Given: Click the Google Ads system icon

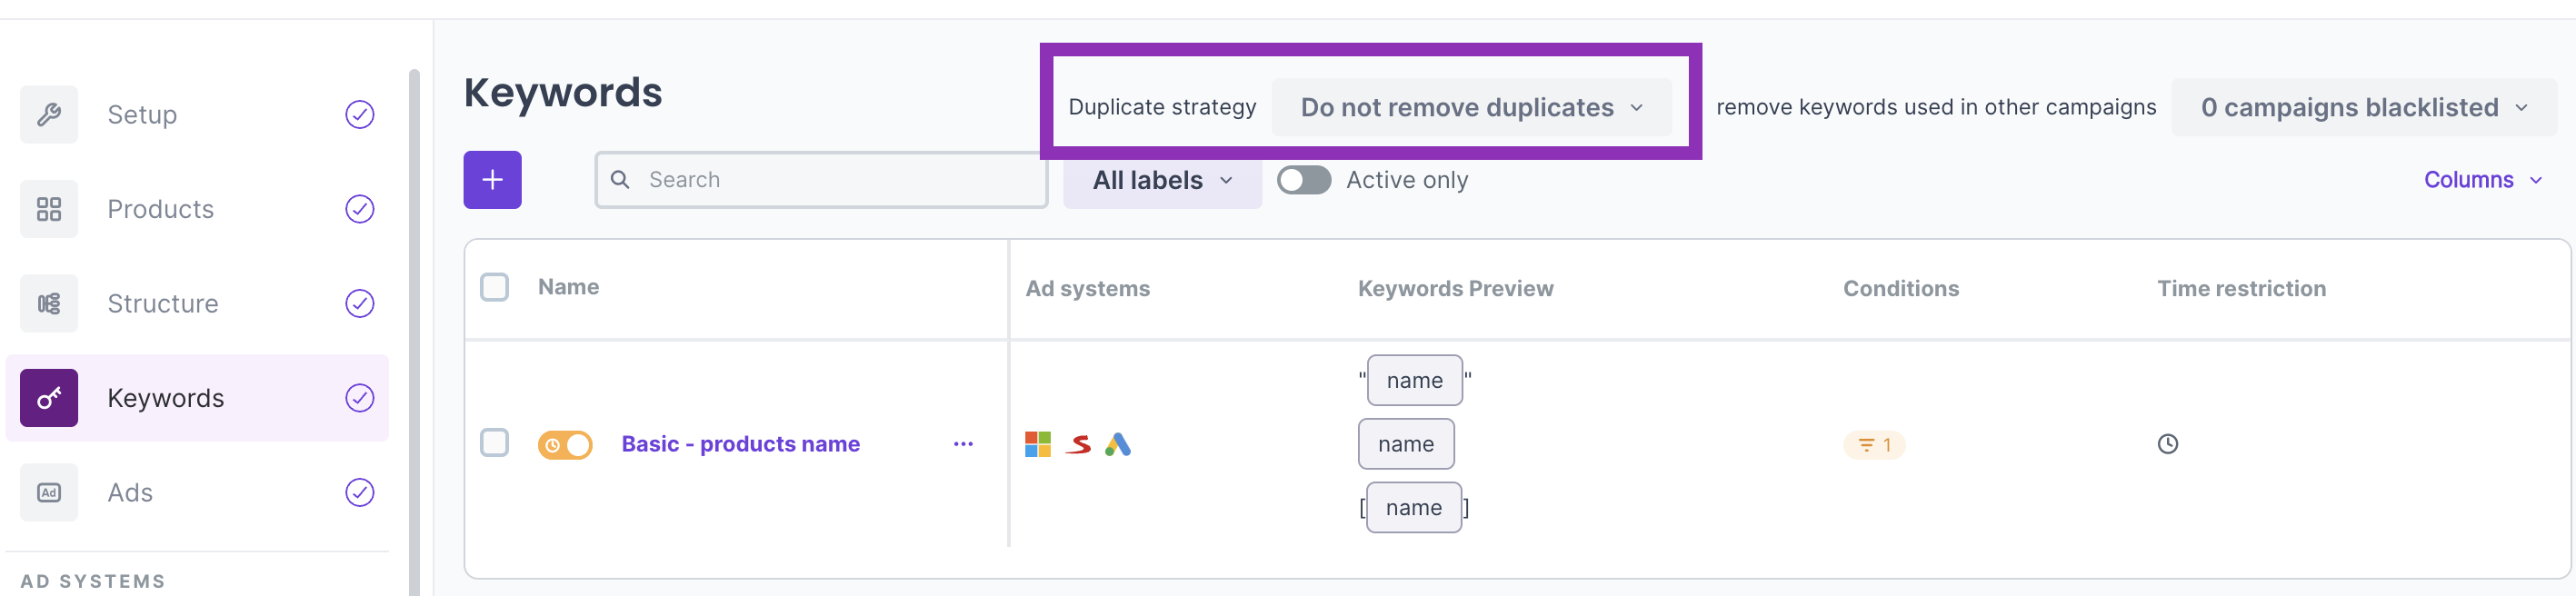Looking at the screenshot, I should [x=1117, y=444].
